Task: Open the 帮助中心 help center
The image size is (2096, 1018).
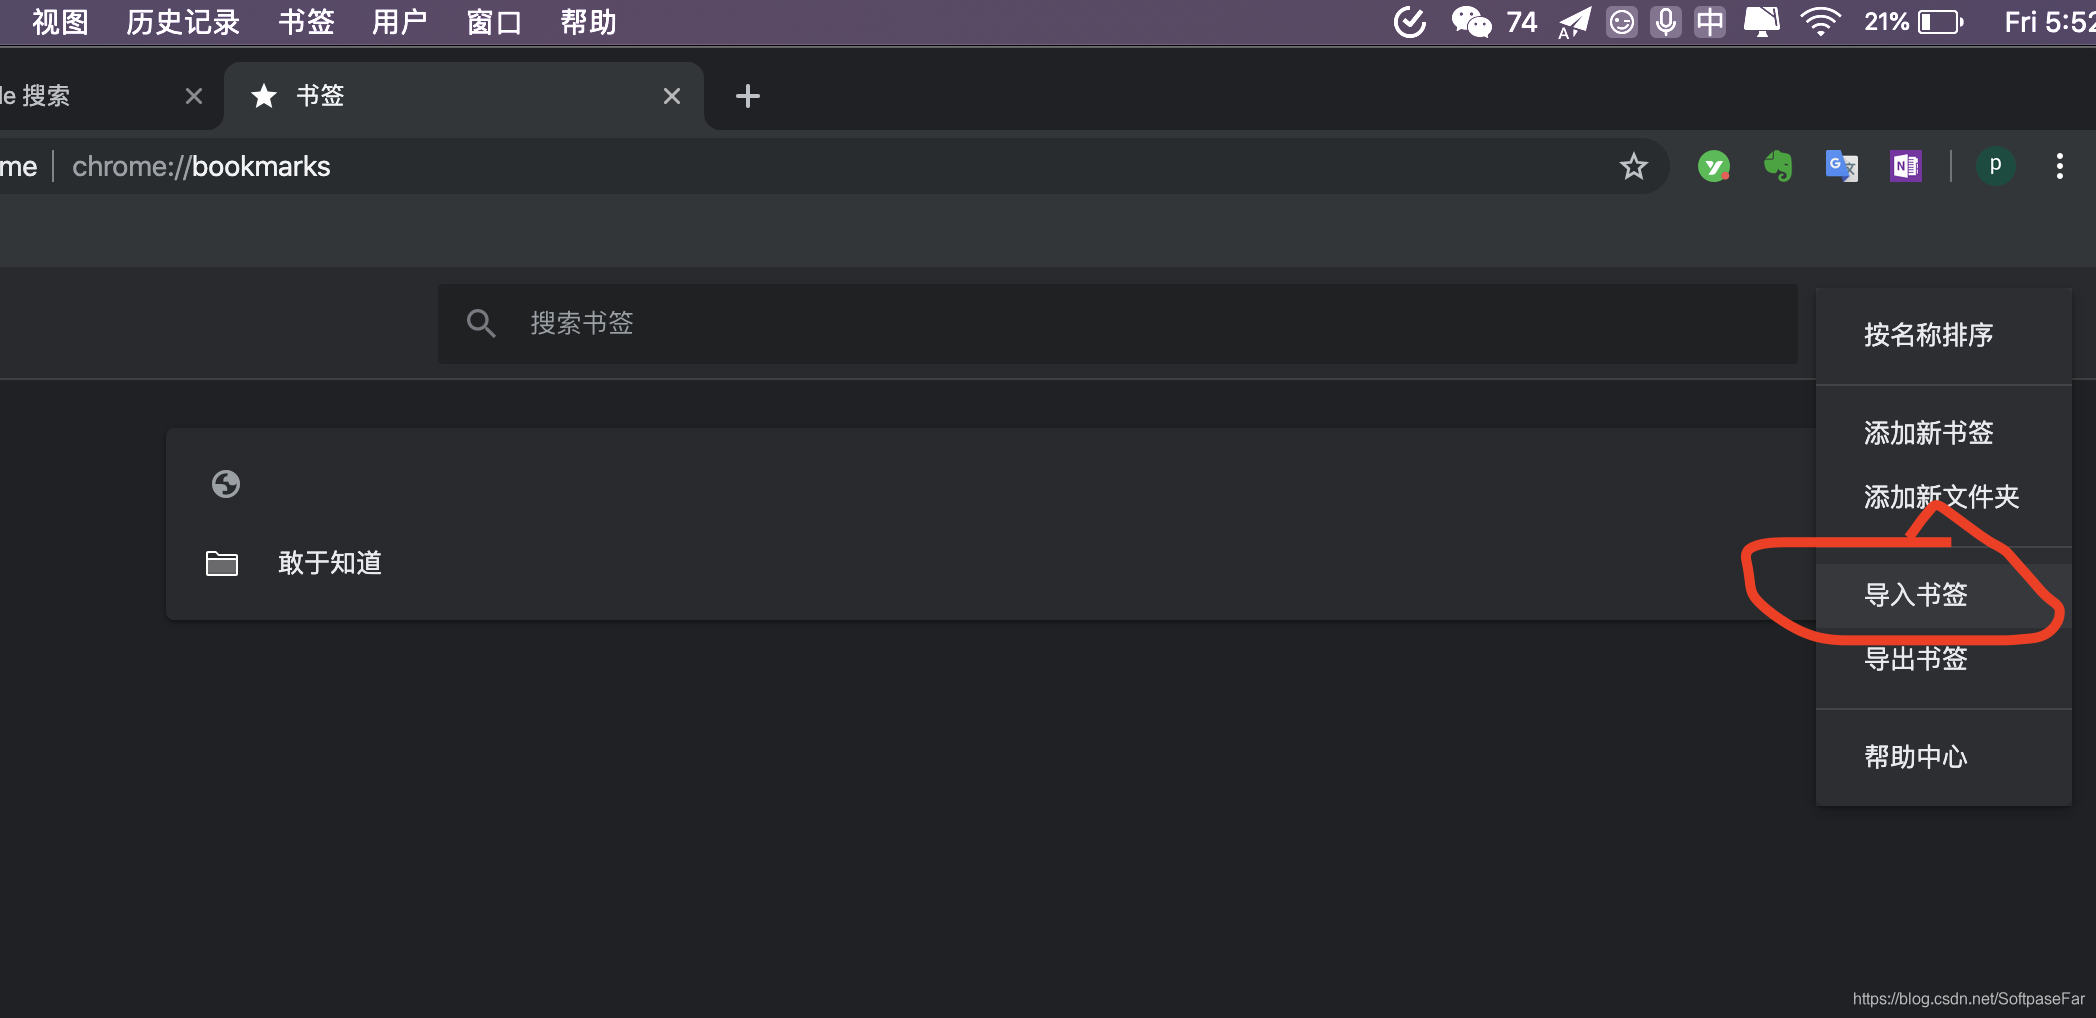Action: click(1915, 758)
